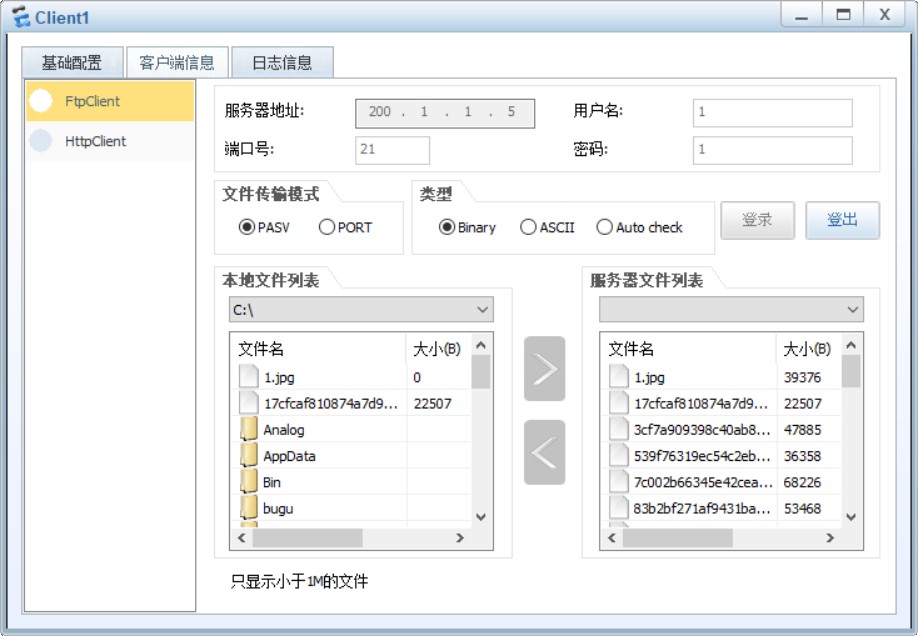Open the server directory dropdown
The image size is (918, 636).
[731, 309]
